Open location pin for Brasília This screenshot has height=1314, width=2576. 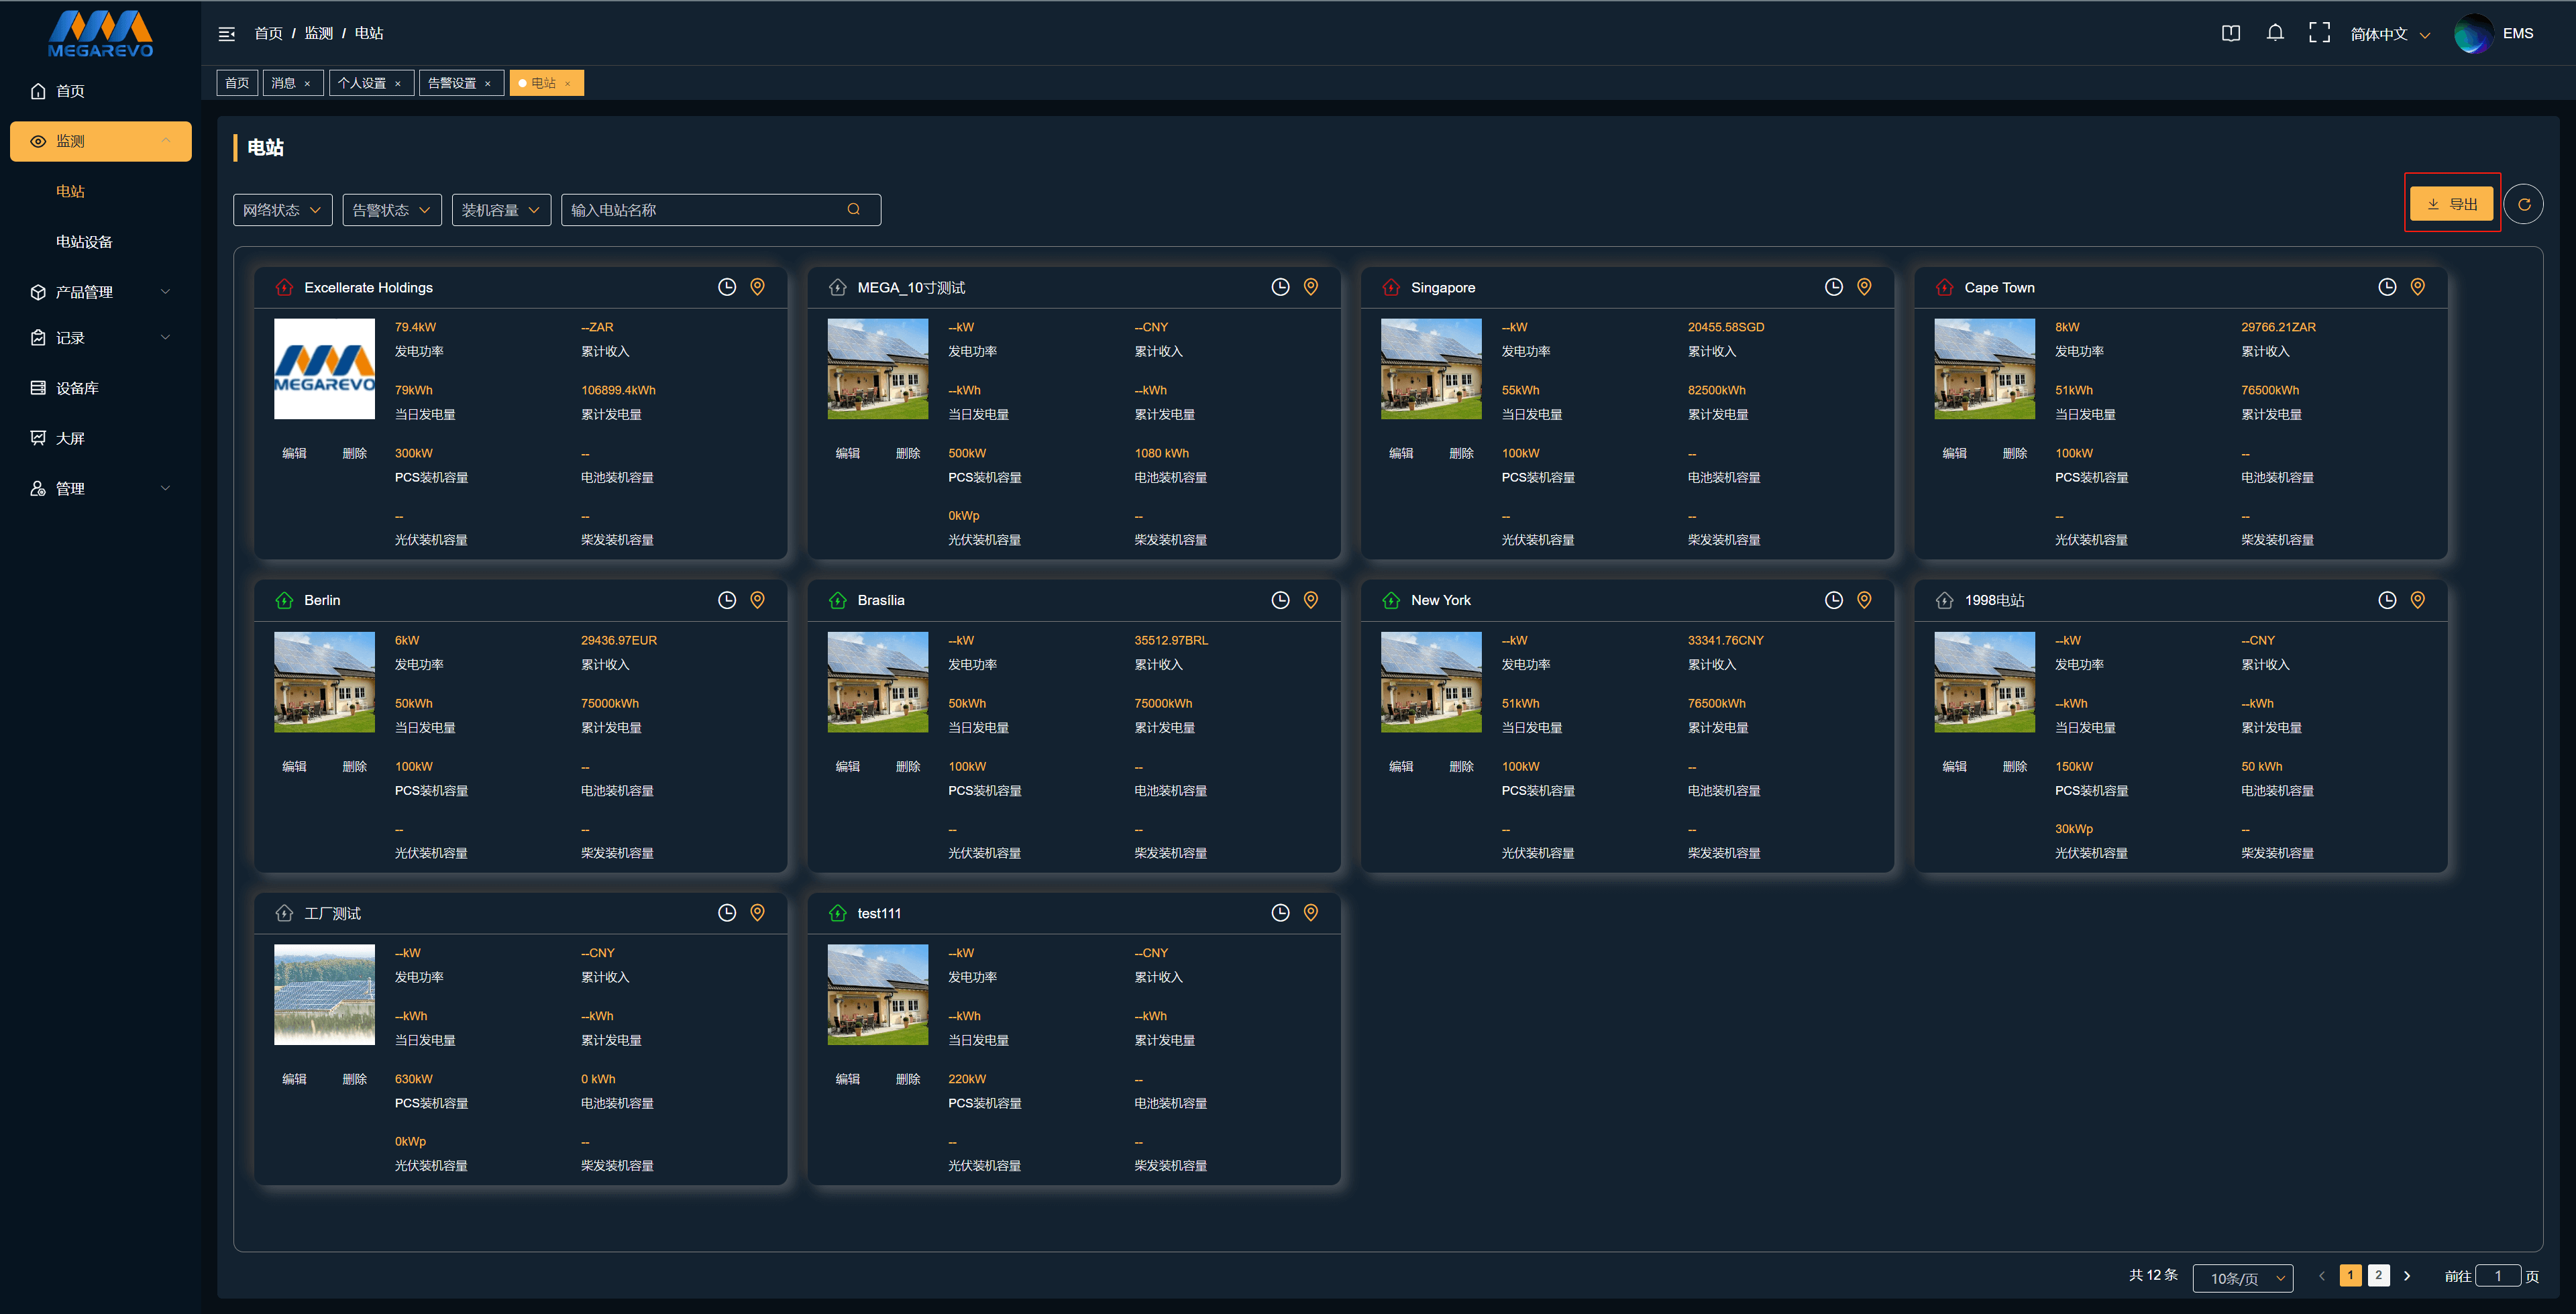(1311, 600)
